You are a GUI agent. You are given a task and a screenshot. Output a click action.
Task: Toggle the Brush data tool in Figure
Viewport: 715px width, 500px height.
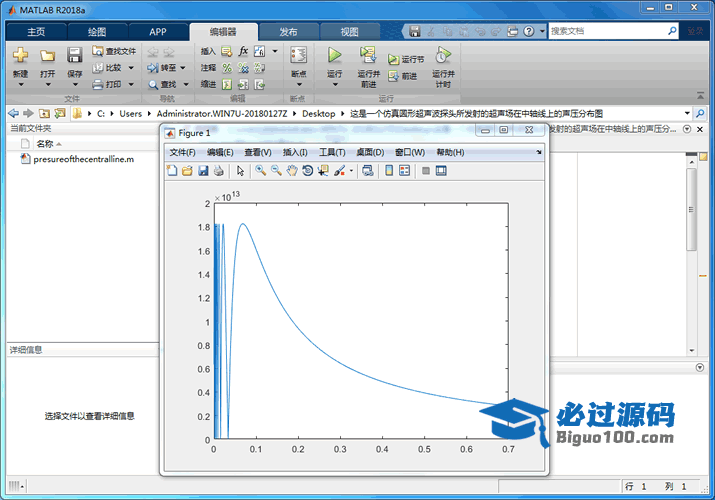(340, 171)
